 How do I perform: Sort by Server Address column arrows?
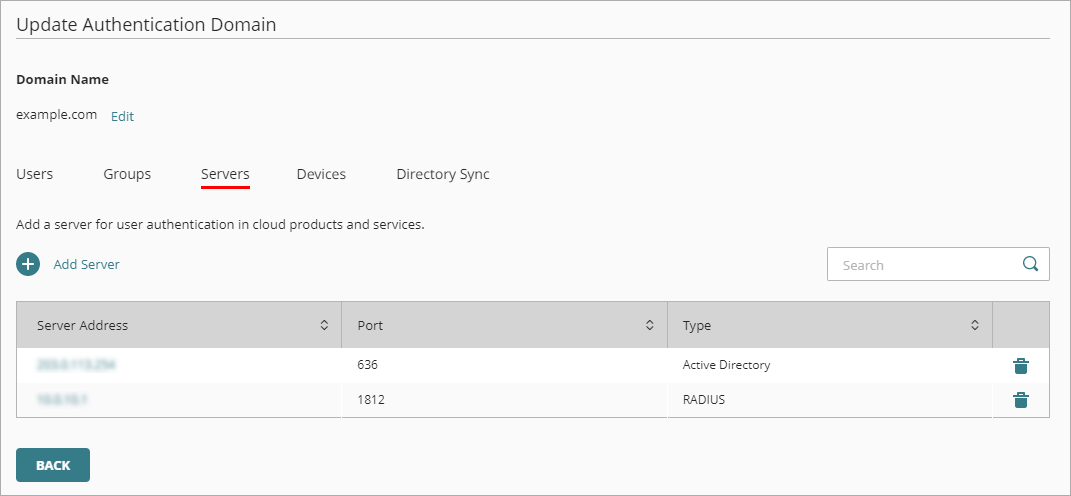coord(324,325)
